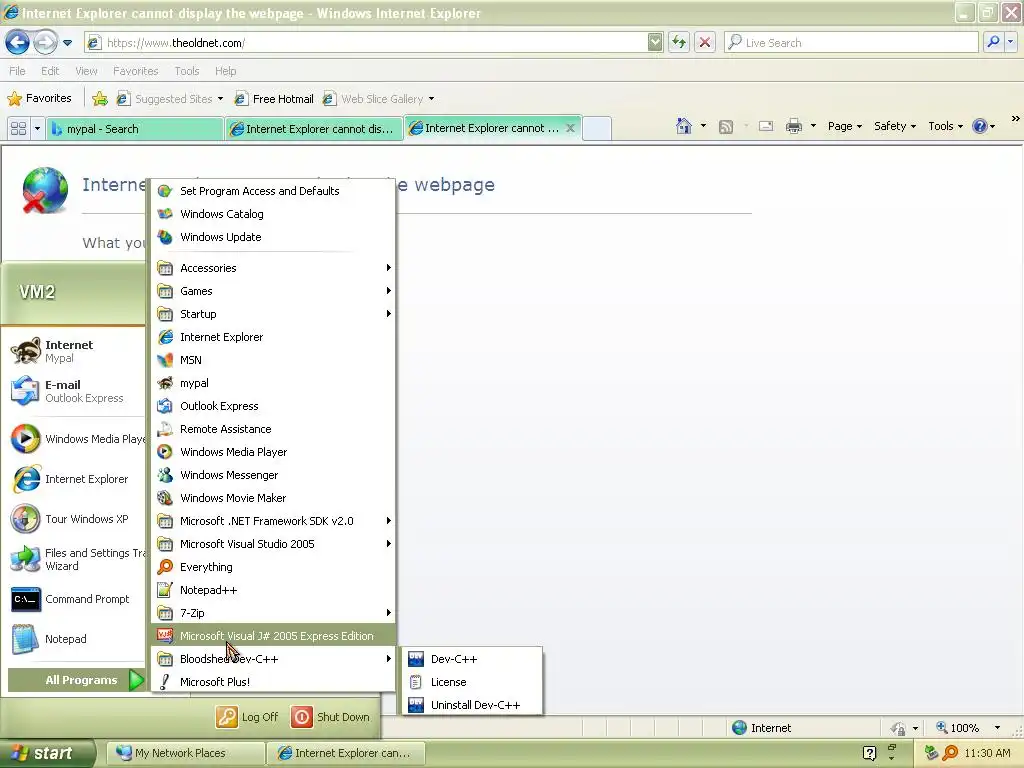Click the All Programs button
Image resolution: width=1024 pixels, height=768 pixels.
pos(76,680)
